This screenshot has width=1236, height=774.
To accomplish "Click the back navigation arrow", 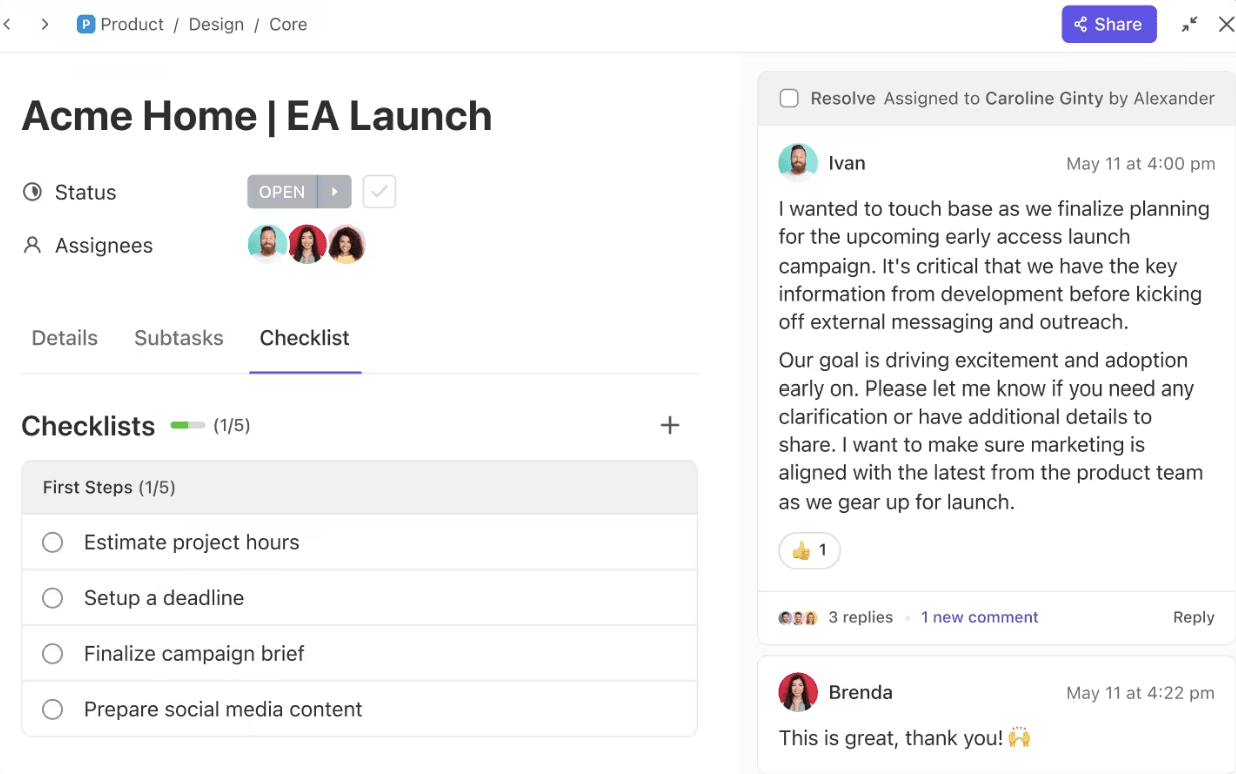I will [7, 24].
